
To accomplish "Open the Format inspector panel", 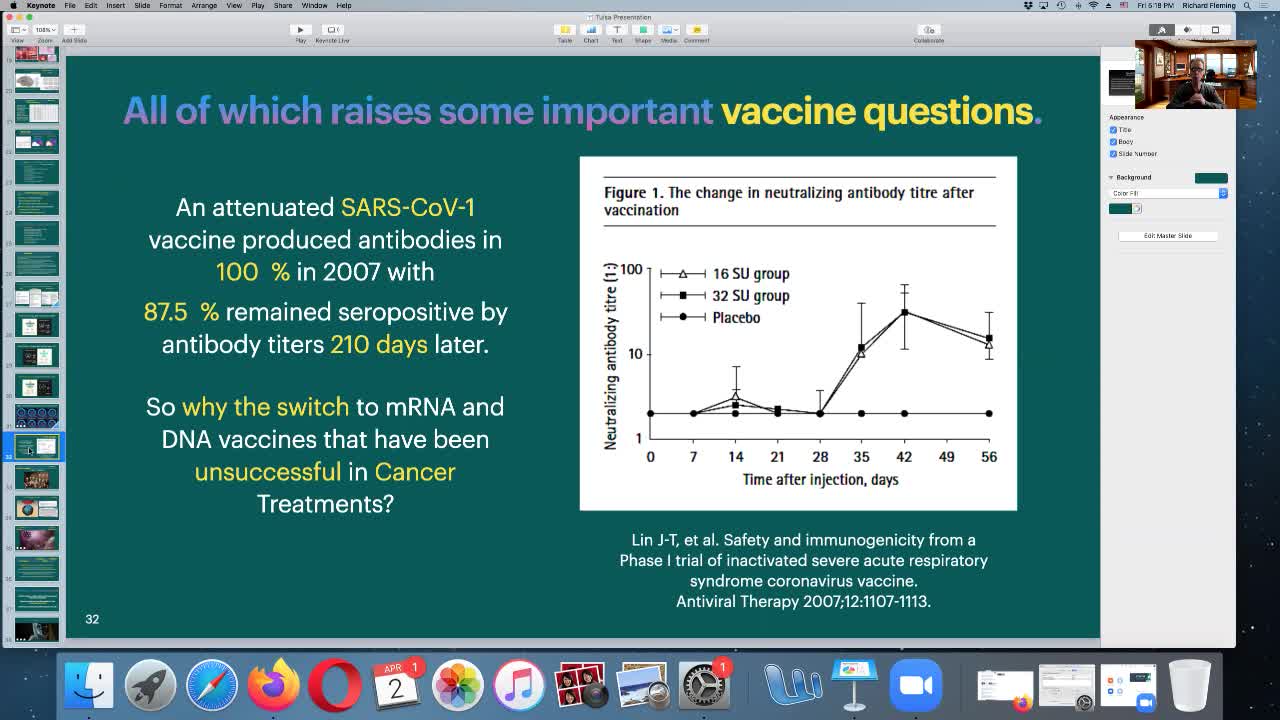I will 1161,30.
